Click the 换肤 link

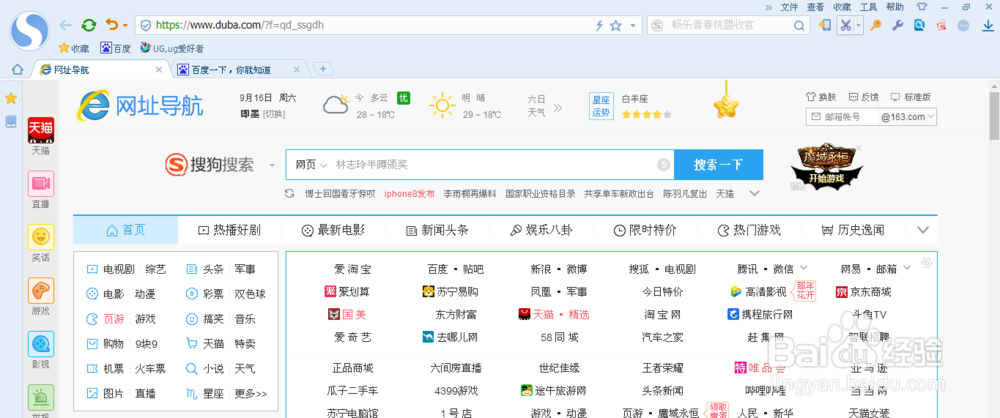(x=821, y=97)
